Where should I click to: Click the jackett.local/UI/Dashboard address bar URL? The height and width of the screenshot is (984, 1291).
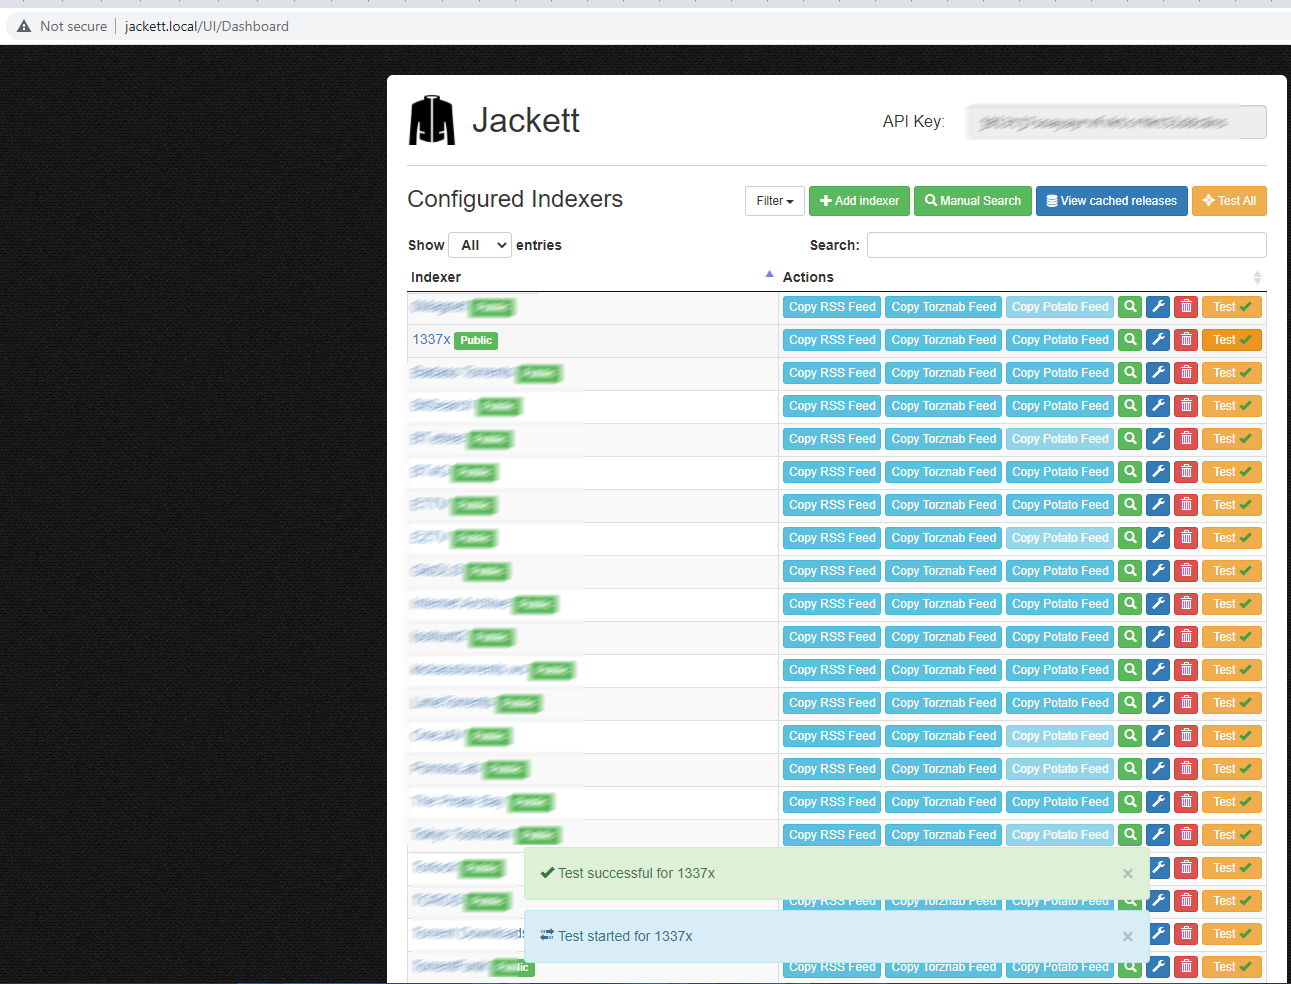point(207,26)
